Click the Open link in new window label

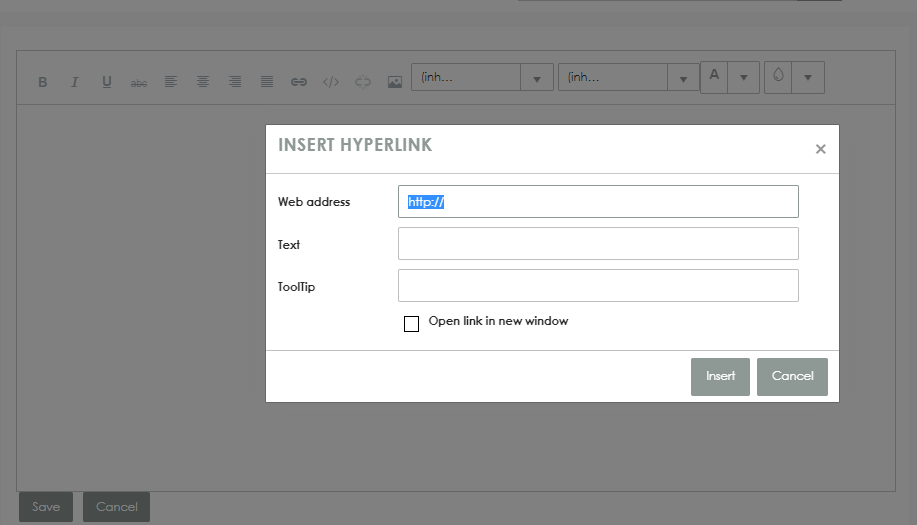point(498,321)
